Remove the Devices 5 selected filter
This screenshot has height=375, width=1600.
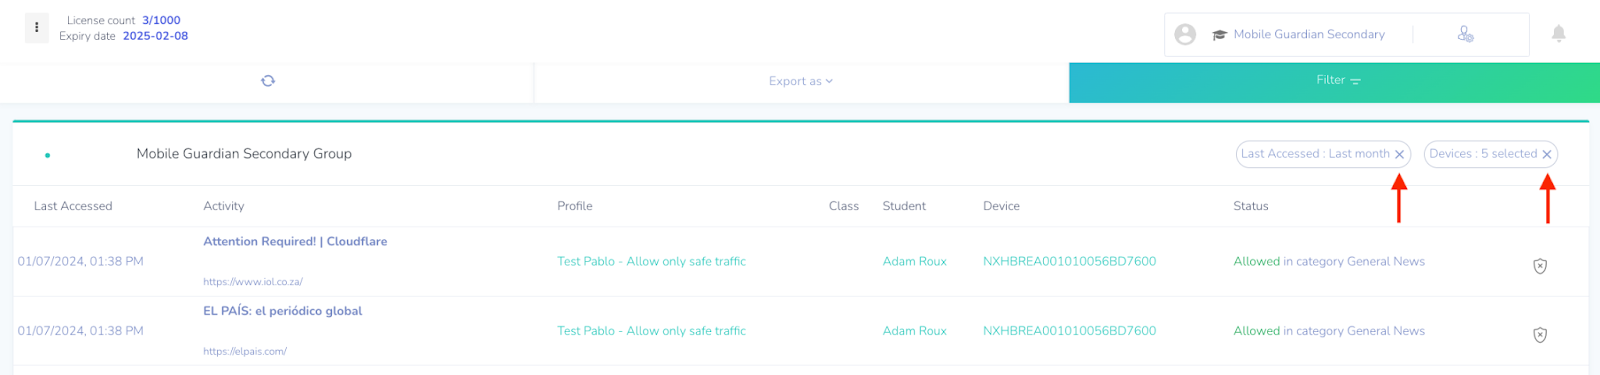click(1547, 154)
